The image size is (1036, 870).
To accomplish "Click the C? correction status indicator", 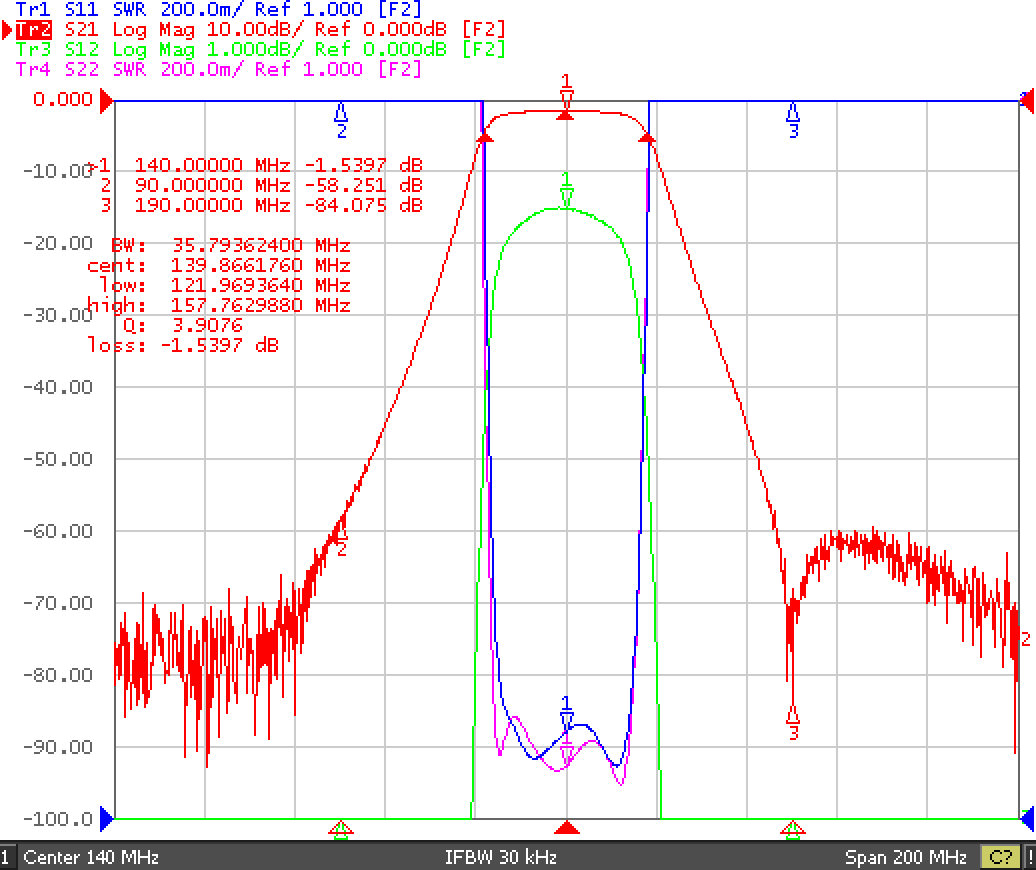I will pyautogui.click(x=1000, y=857).
